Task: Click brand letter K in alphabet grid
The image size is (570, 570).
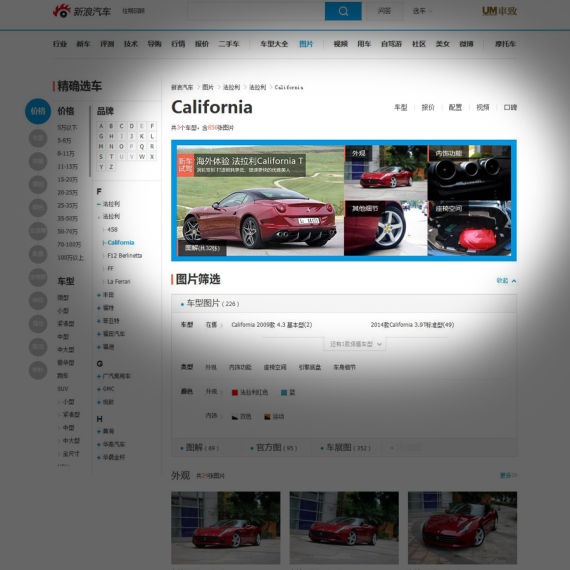Action: [142, 136]
